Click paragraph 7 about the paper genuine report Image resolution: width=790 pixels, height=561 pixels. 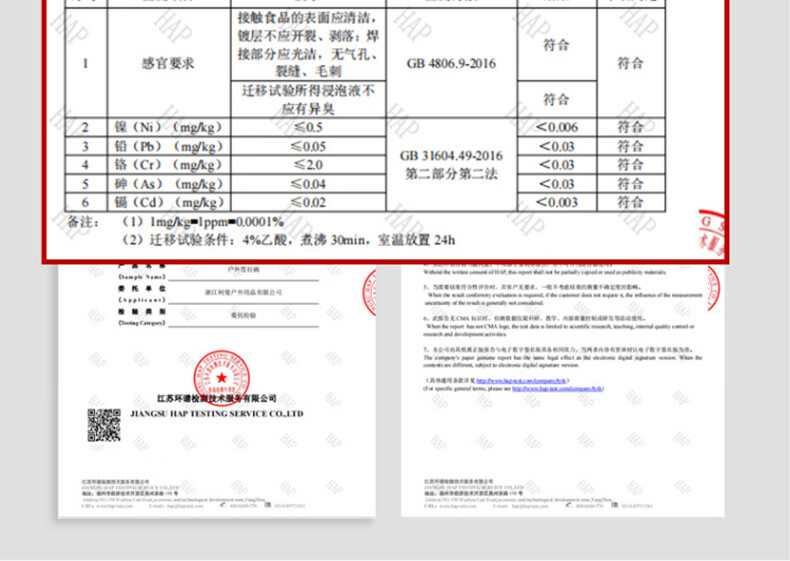562,357
